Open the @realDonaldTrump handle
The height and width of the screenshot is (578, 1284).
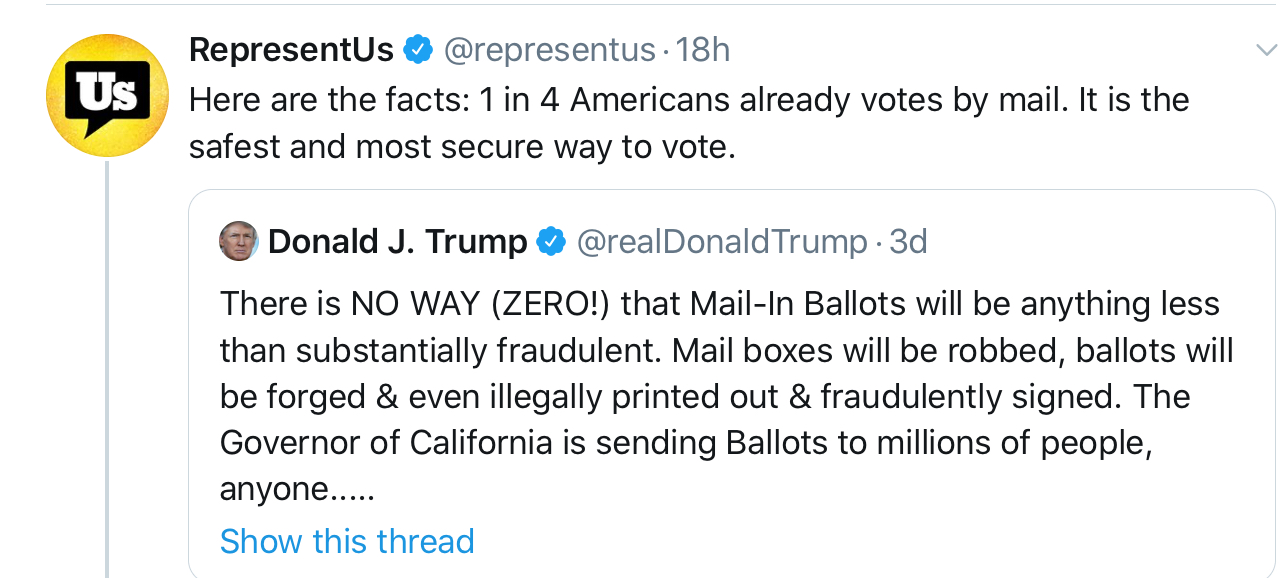tap(722, 242)
